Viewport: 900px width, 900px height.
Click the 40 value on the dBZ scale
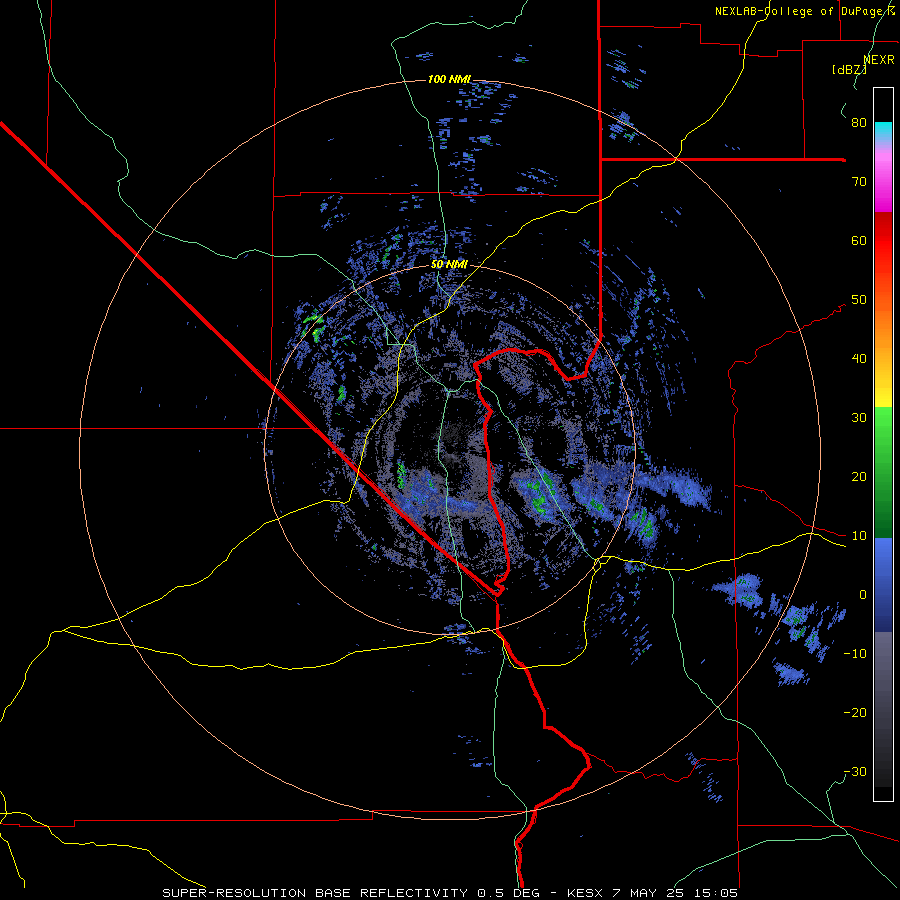pos(859,359)
